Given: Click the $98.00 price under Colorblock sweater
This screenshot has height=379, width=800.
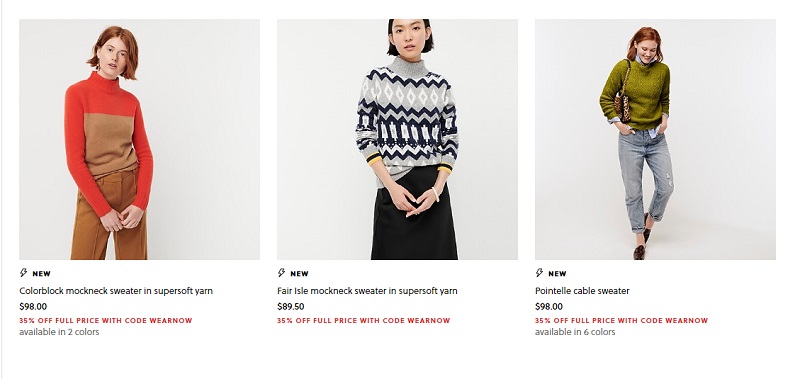Looking at the screenshot, I should 33,307.
